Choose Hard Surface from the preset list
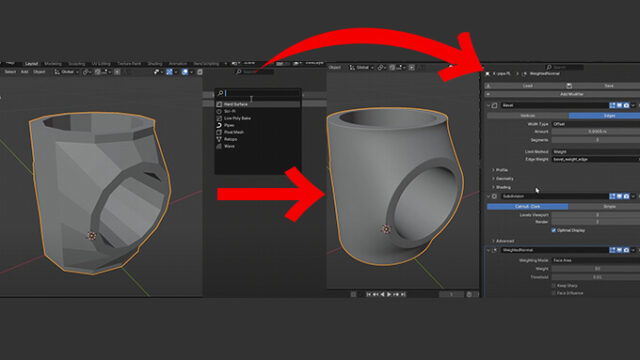The image size is (640, 360). 258,104
